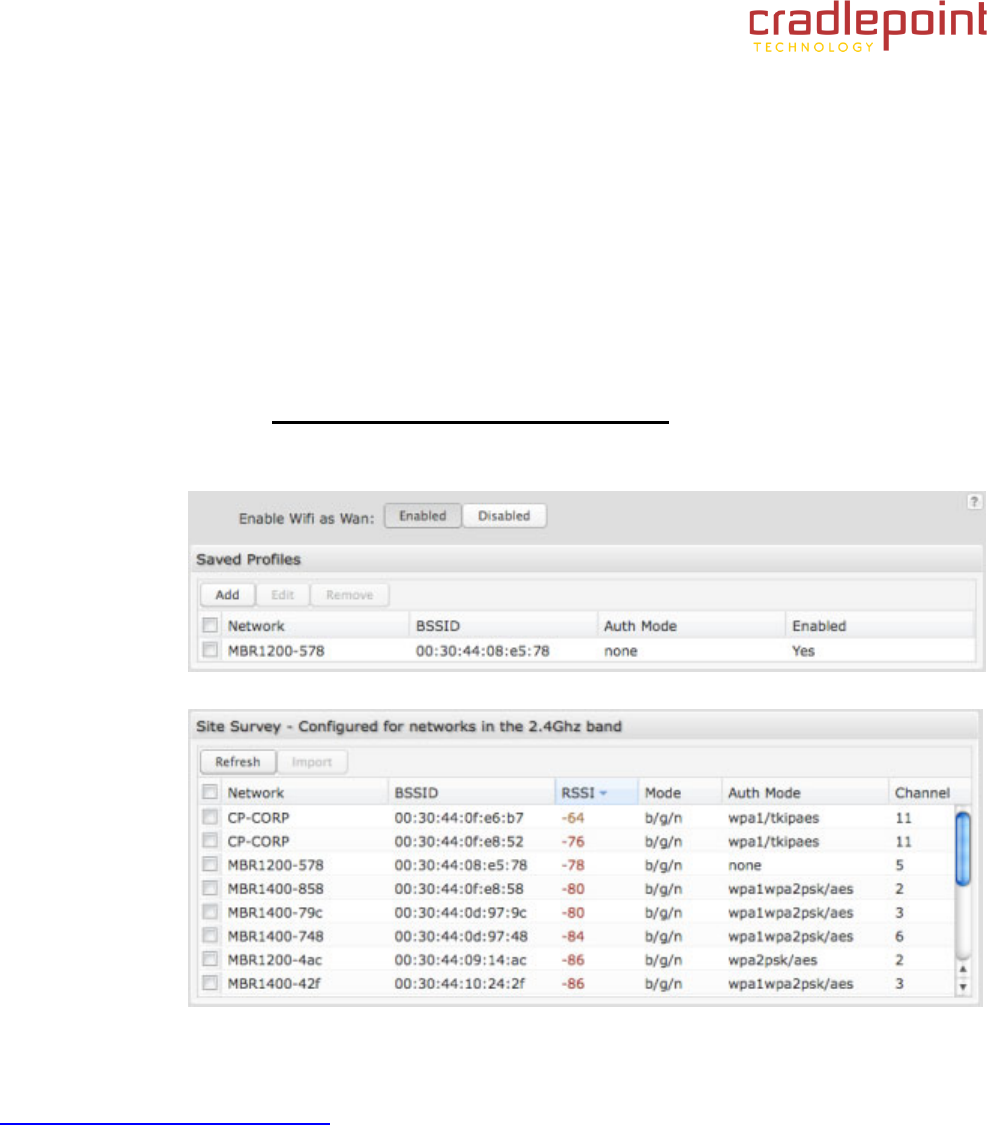Screen dimensions: 987x1125
Task: Sort Saved Profiles by Network header
Action: point(315,626)
